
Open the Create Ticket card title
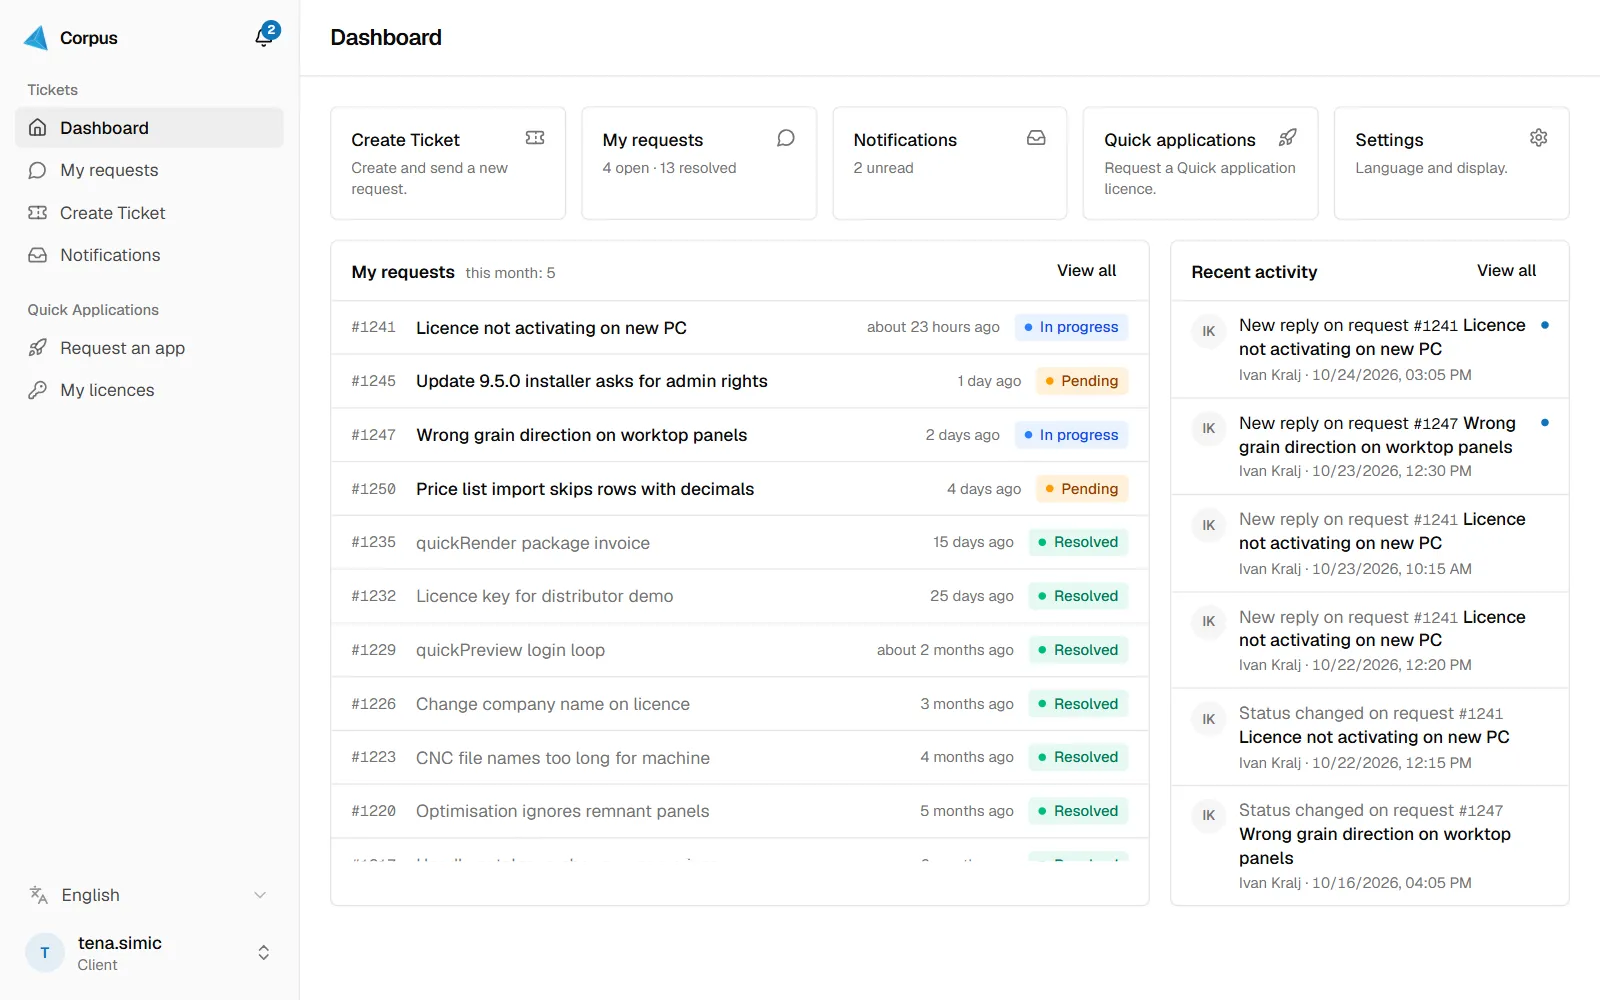[406, 140]
